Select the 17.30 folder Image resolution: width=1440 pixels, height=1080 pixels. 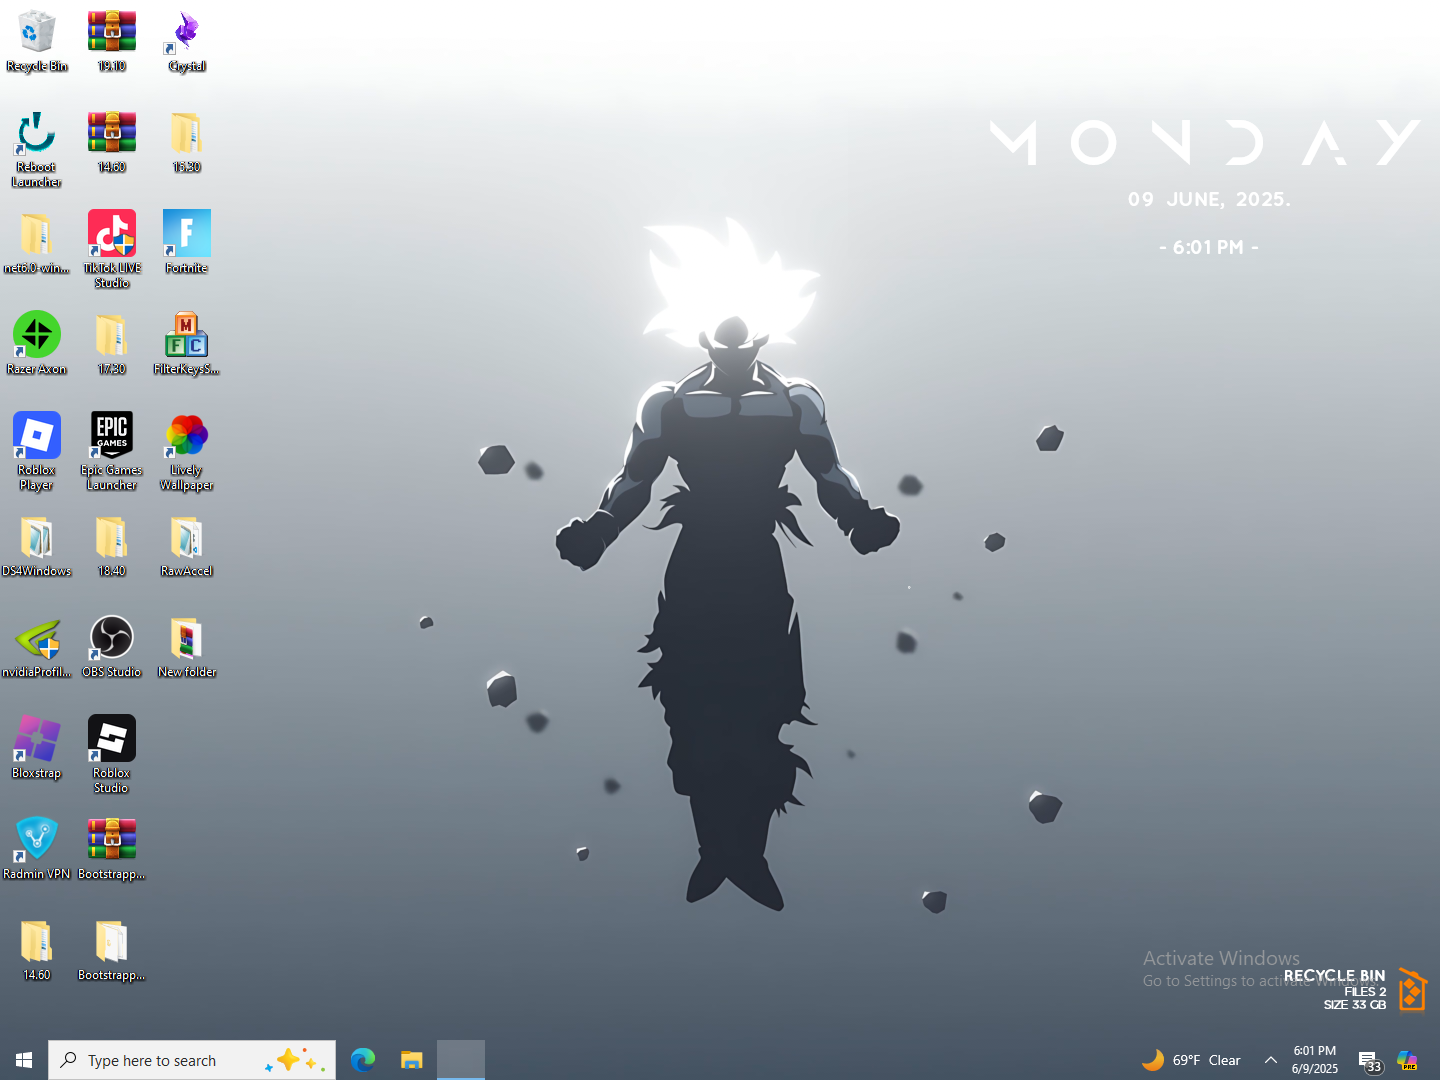(x=112, y=345)
